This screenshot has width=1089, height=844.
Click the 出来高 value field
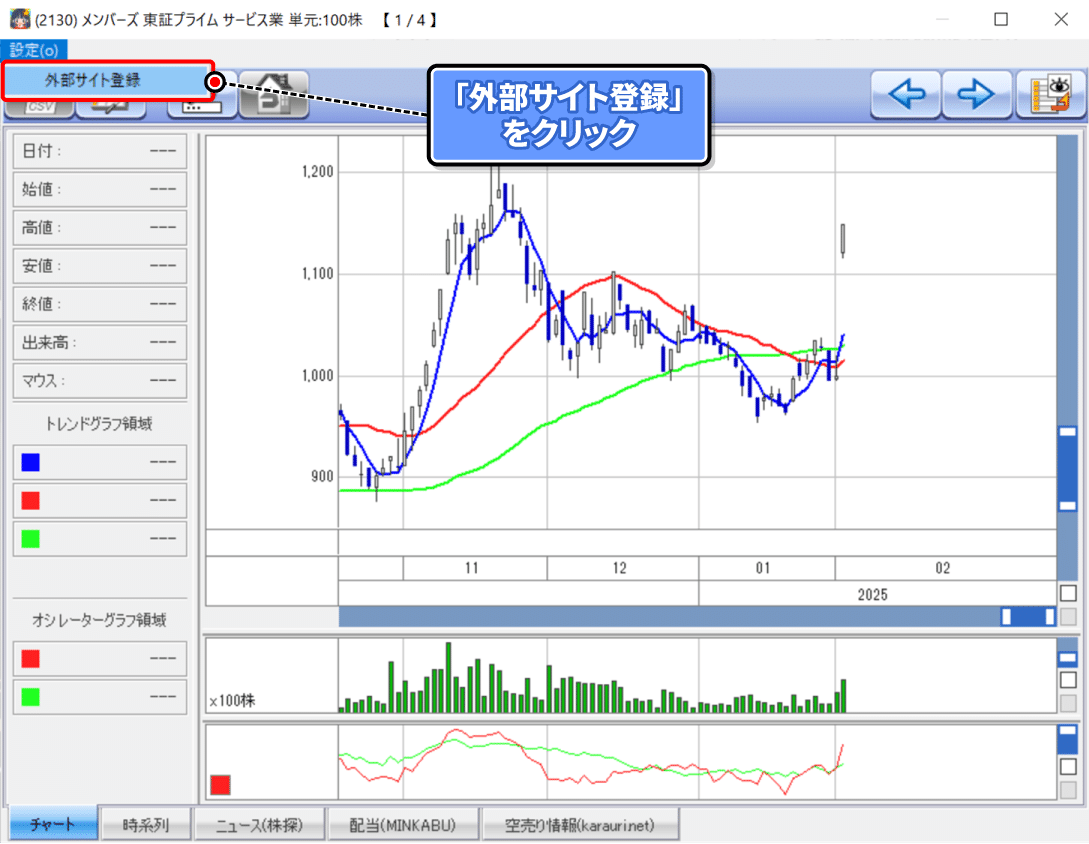click(x=100, y=342)
